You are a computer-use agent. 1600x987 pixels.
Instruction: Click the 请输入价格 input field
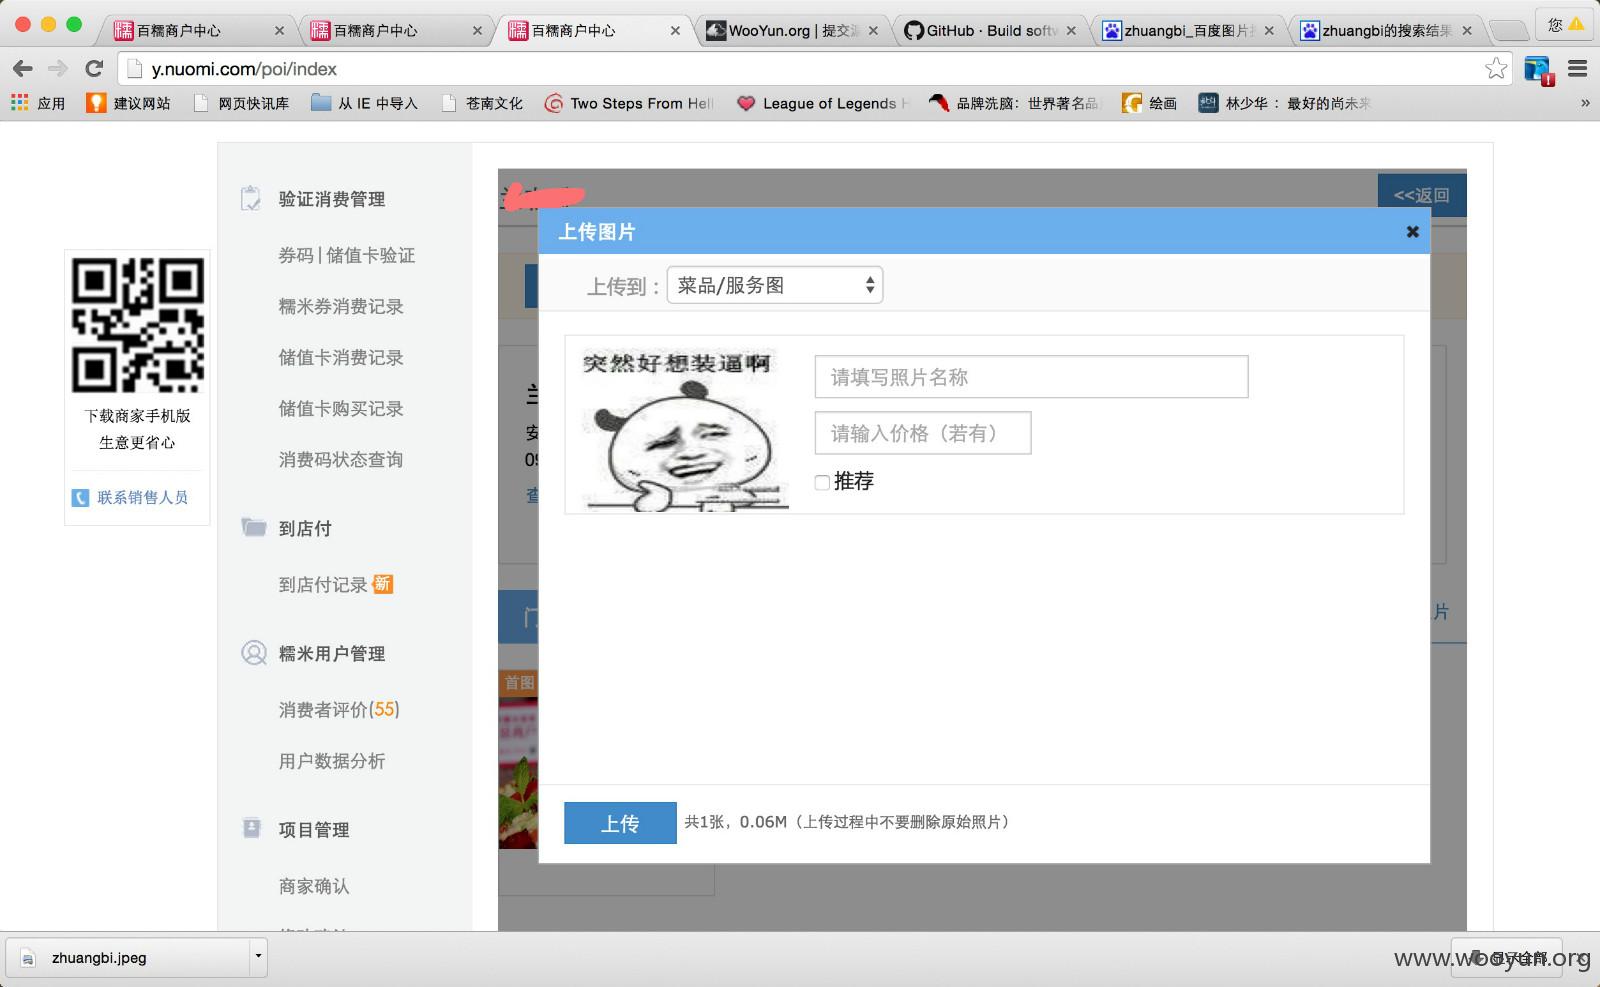922,433
